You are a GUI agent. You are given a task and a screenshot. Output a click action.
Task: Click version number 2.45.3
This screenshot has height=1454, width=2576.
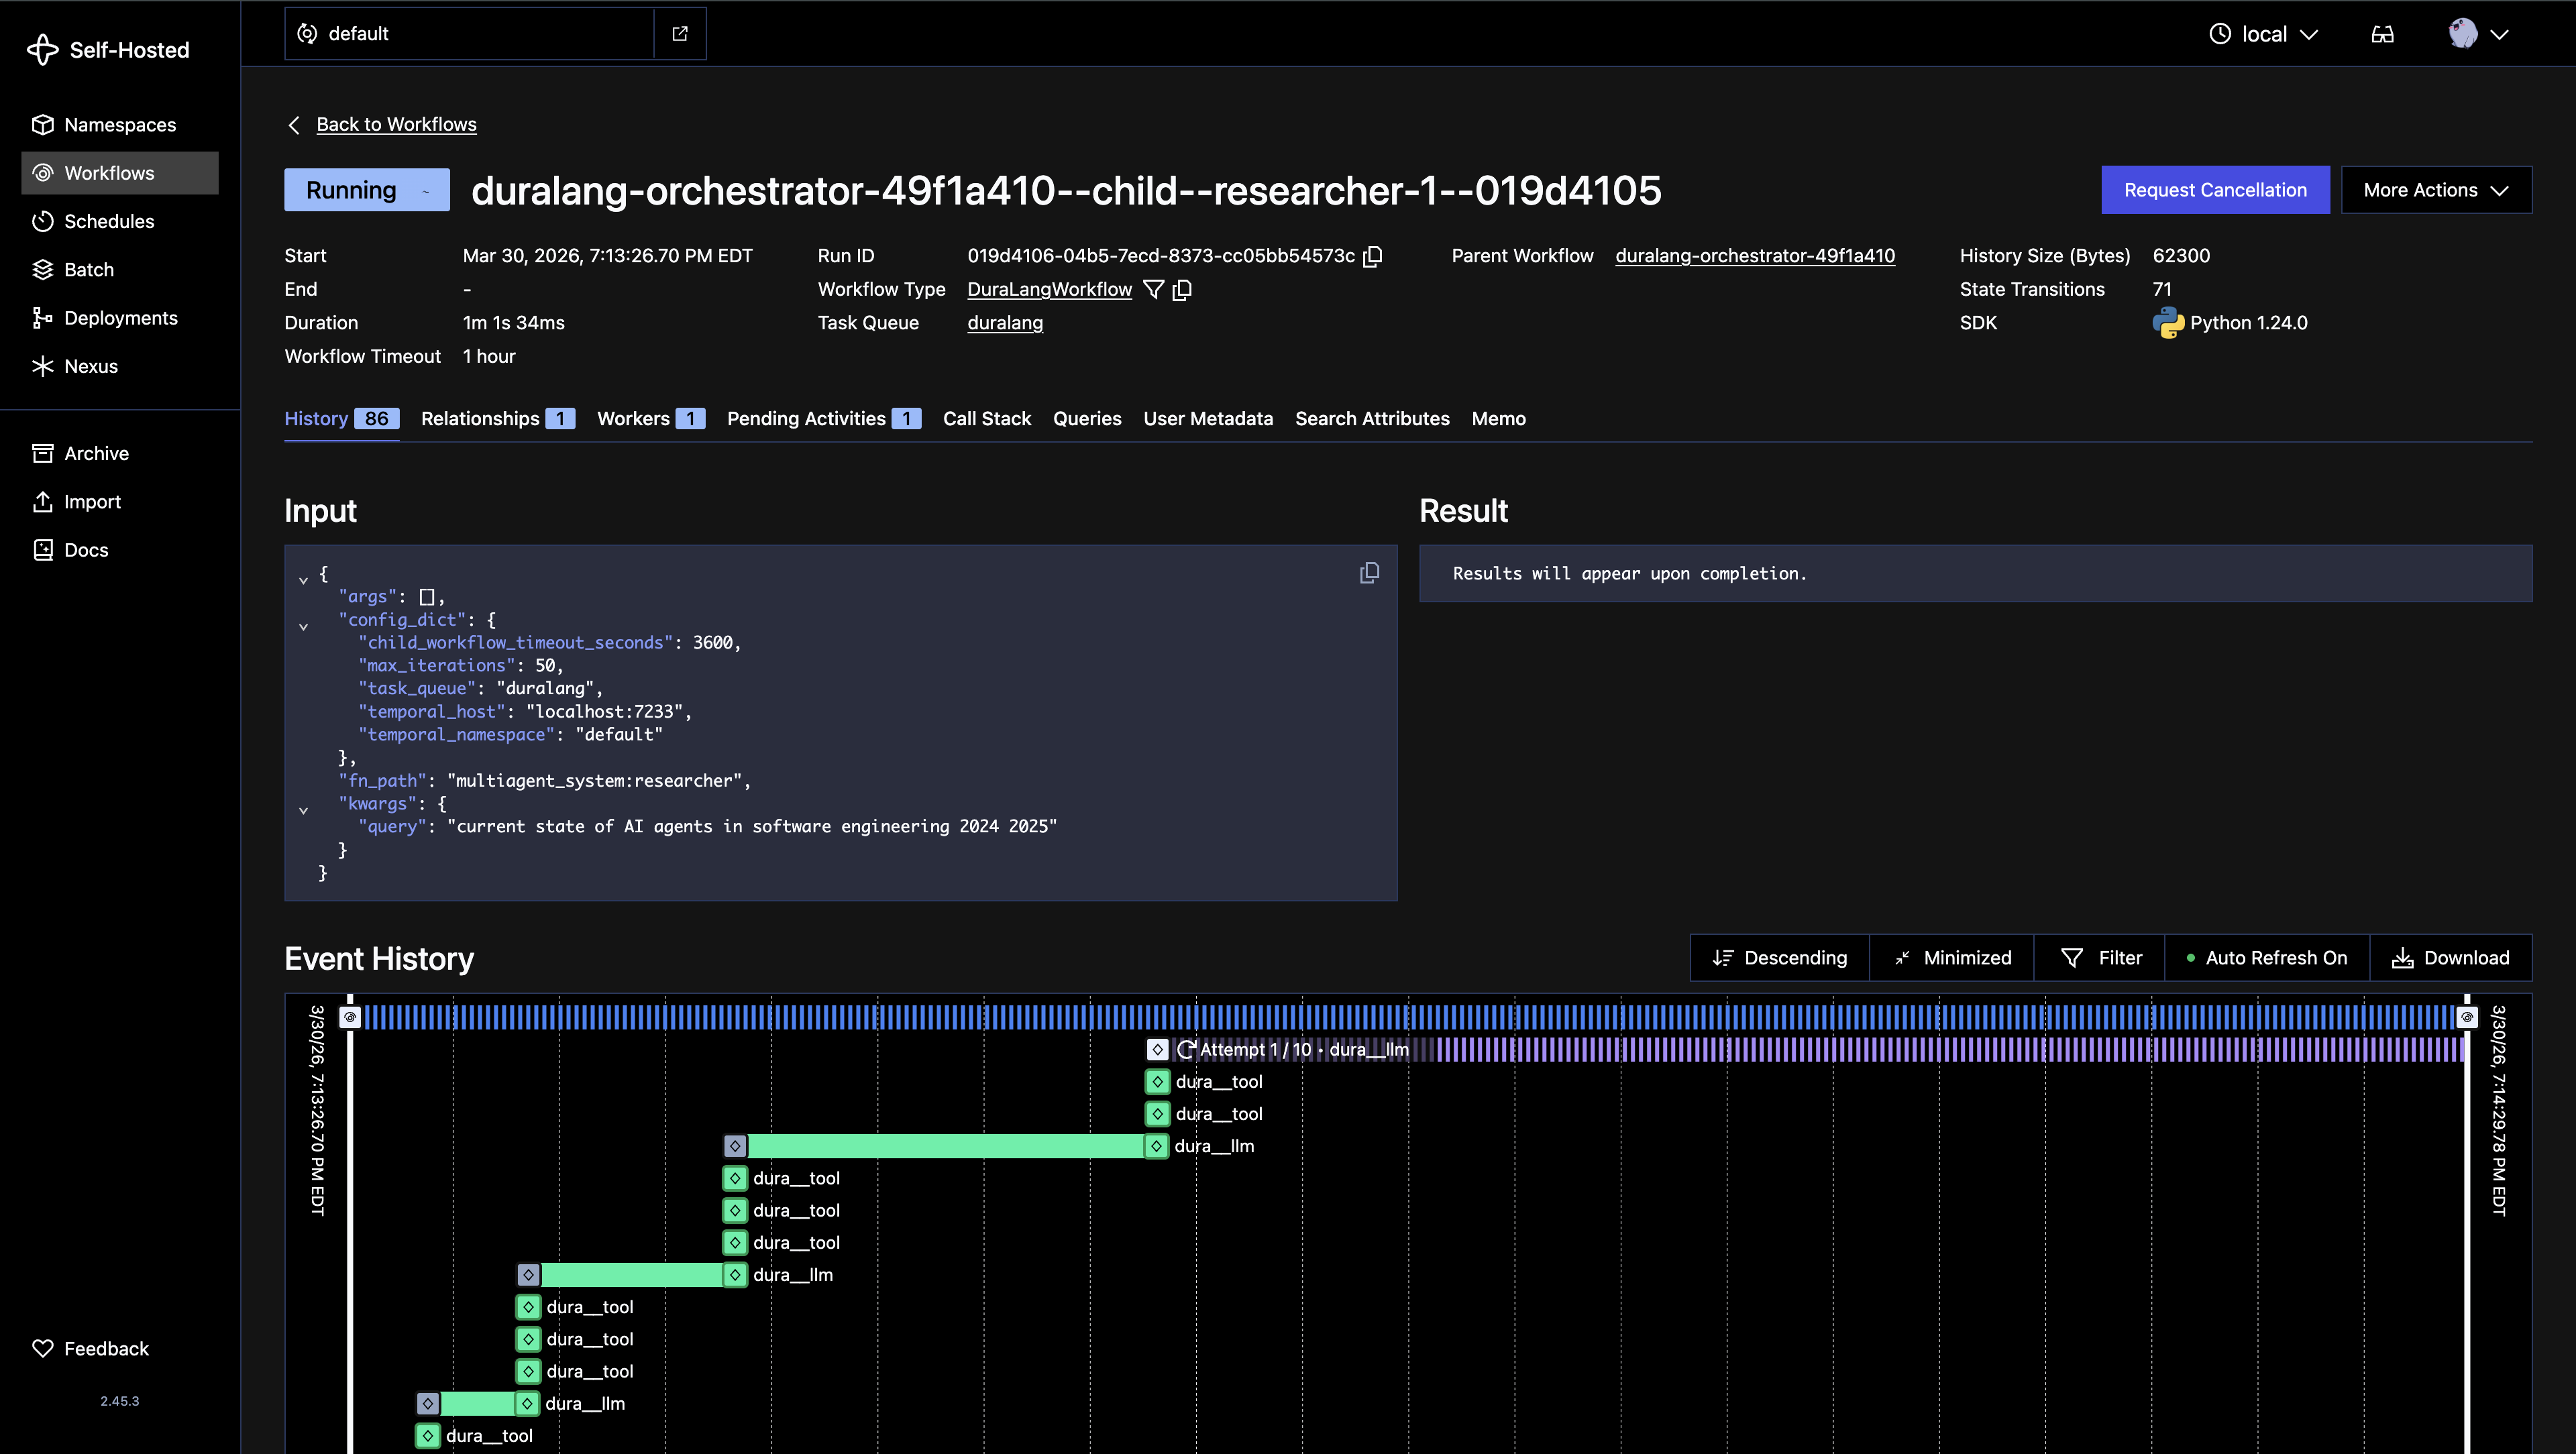coord(120,1402)
